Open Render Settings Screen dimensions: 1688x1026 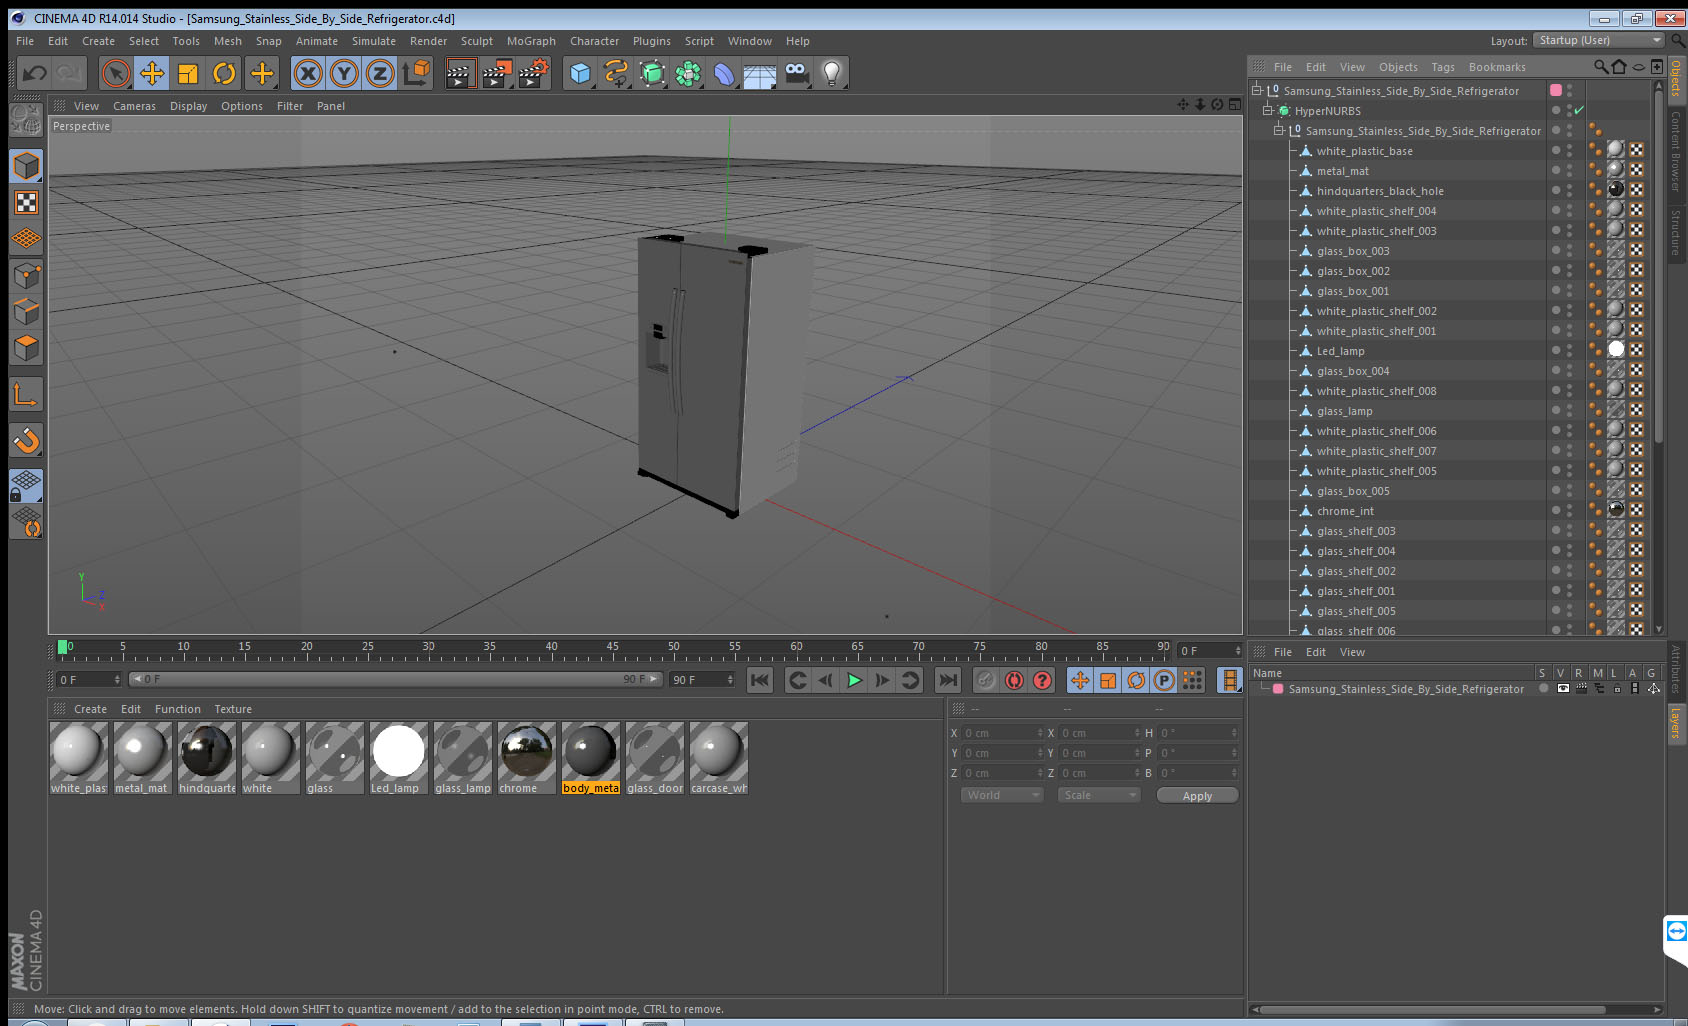(534, 73)
